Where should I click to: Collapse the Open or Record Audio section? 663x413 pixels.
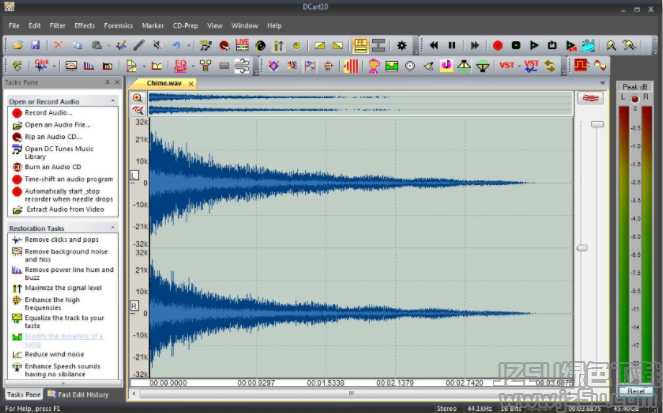coord(112,101)
